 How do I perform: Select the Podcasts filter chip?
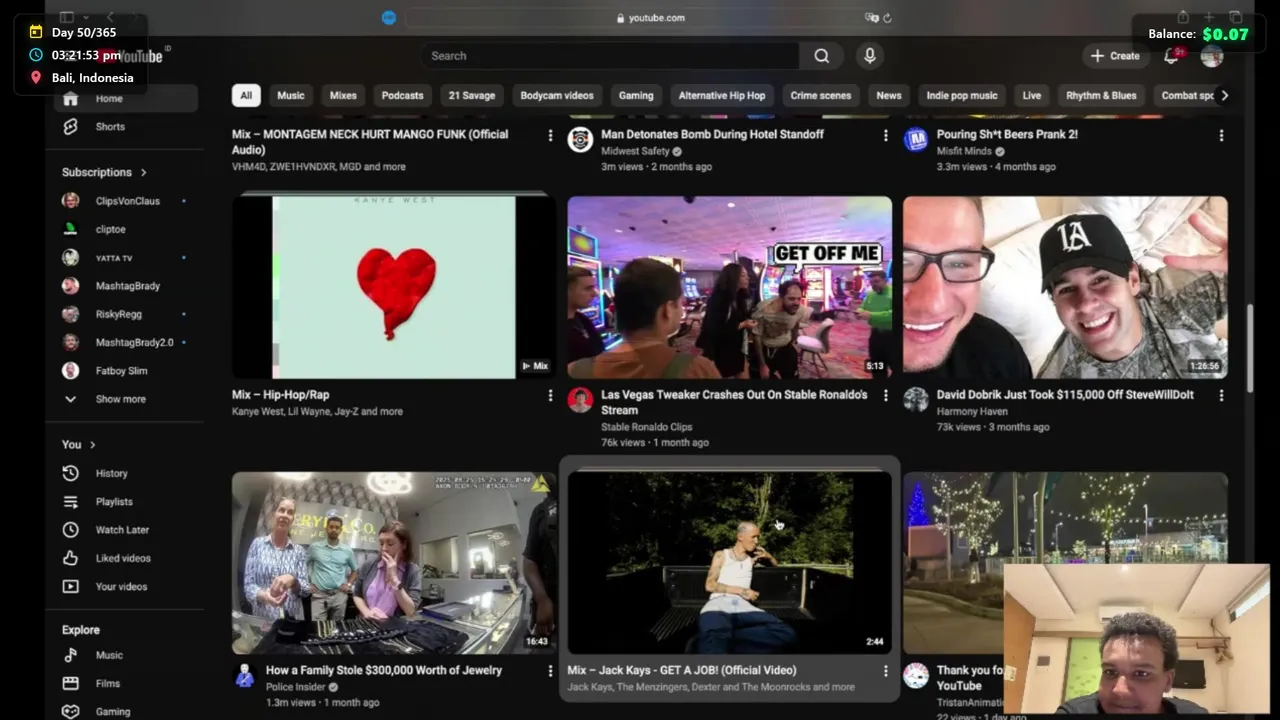tap(403, 96)
